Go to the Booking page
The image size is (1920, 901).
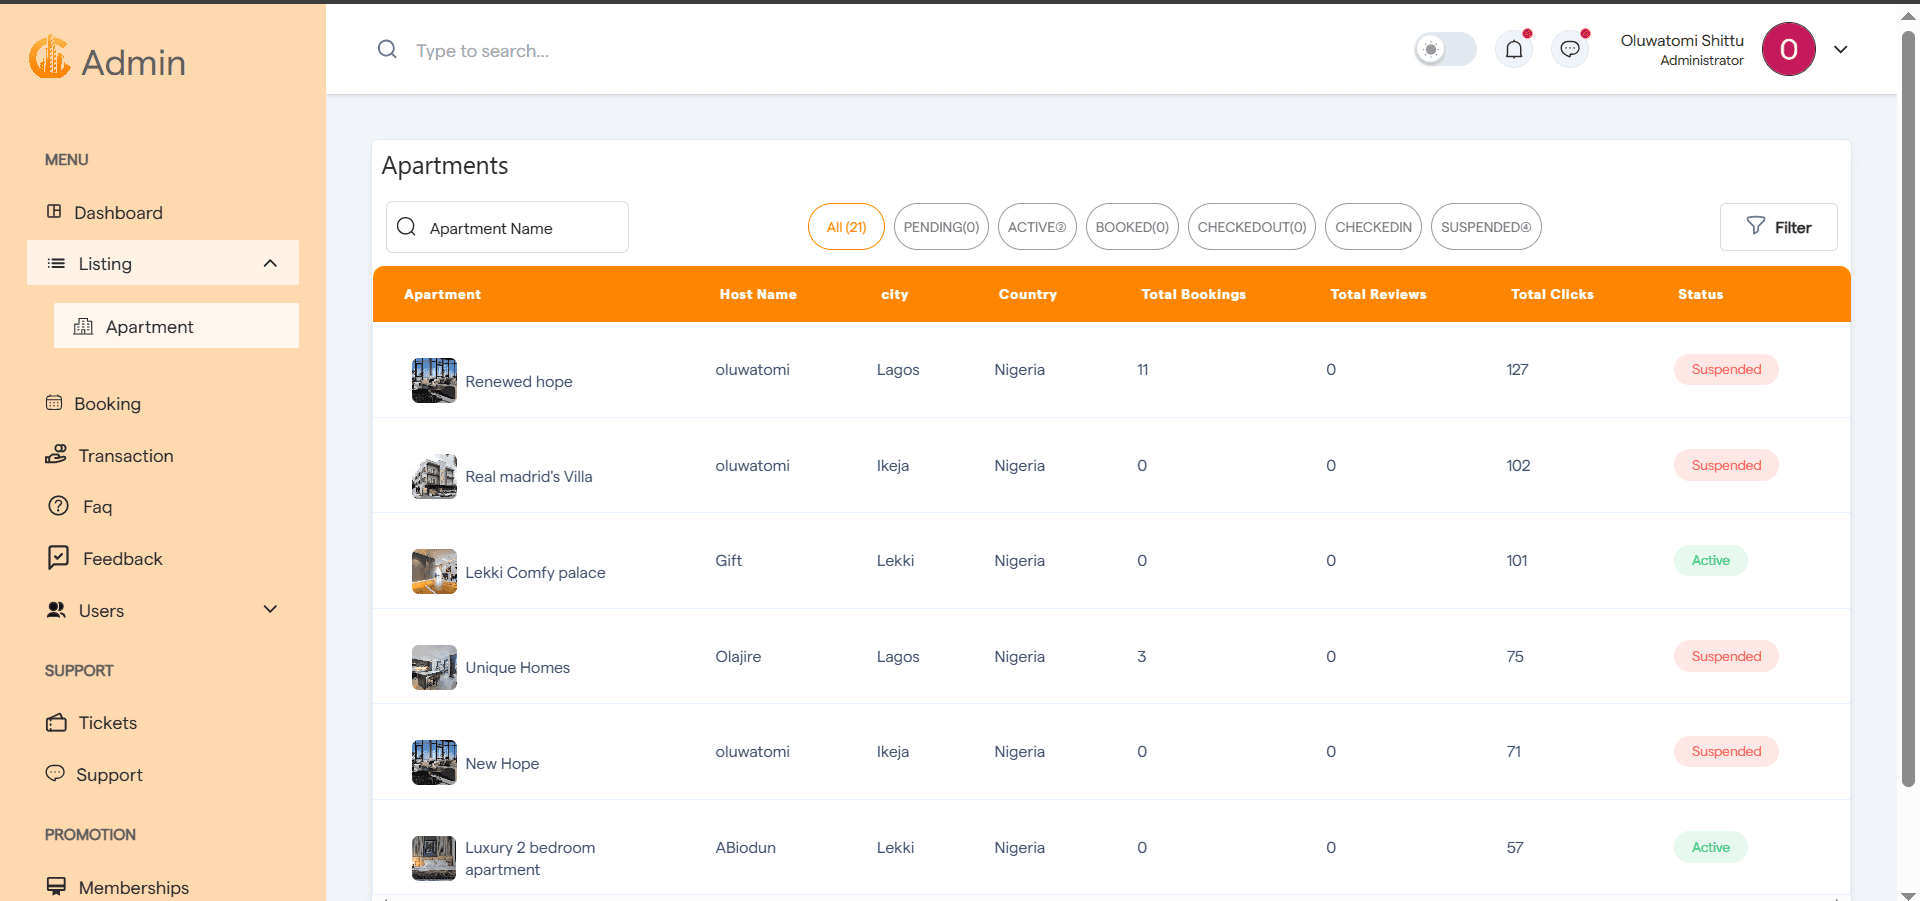[x=107, y=404]
